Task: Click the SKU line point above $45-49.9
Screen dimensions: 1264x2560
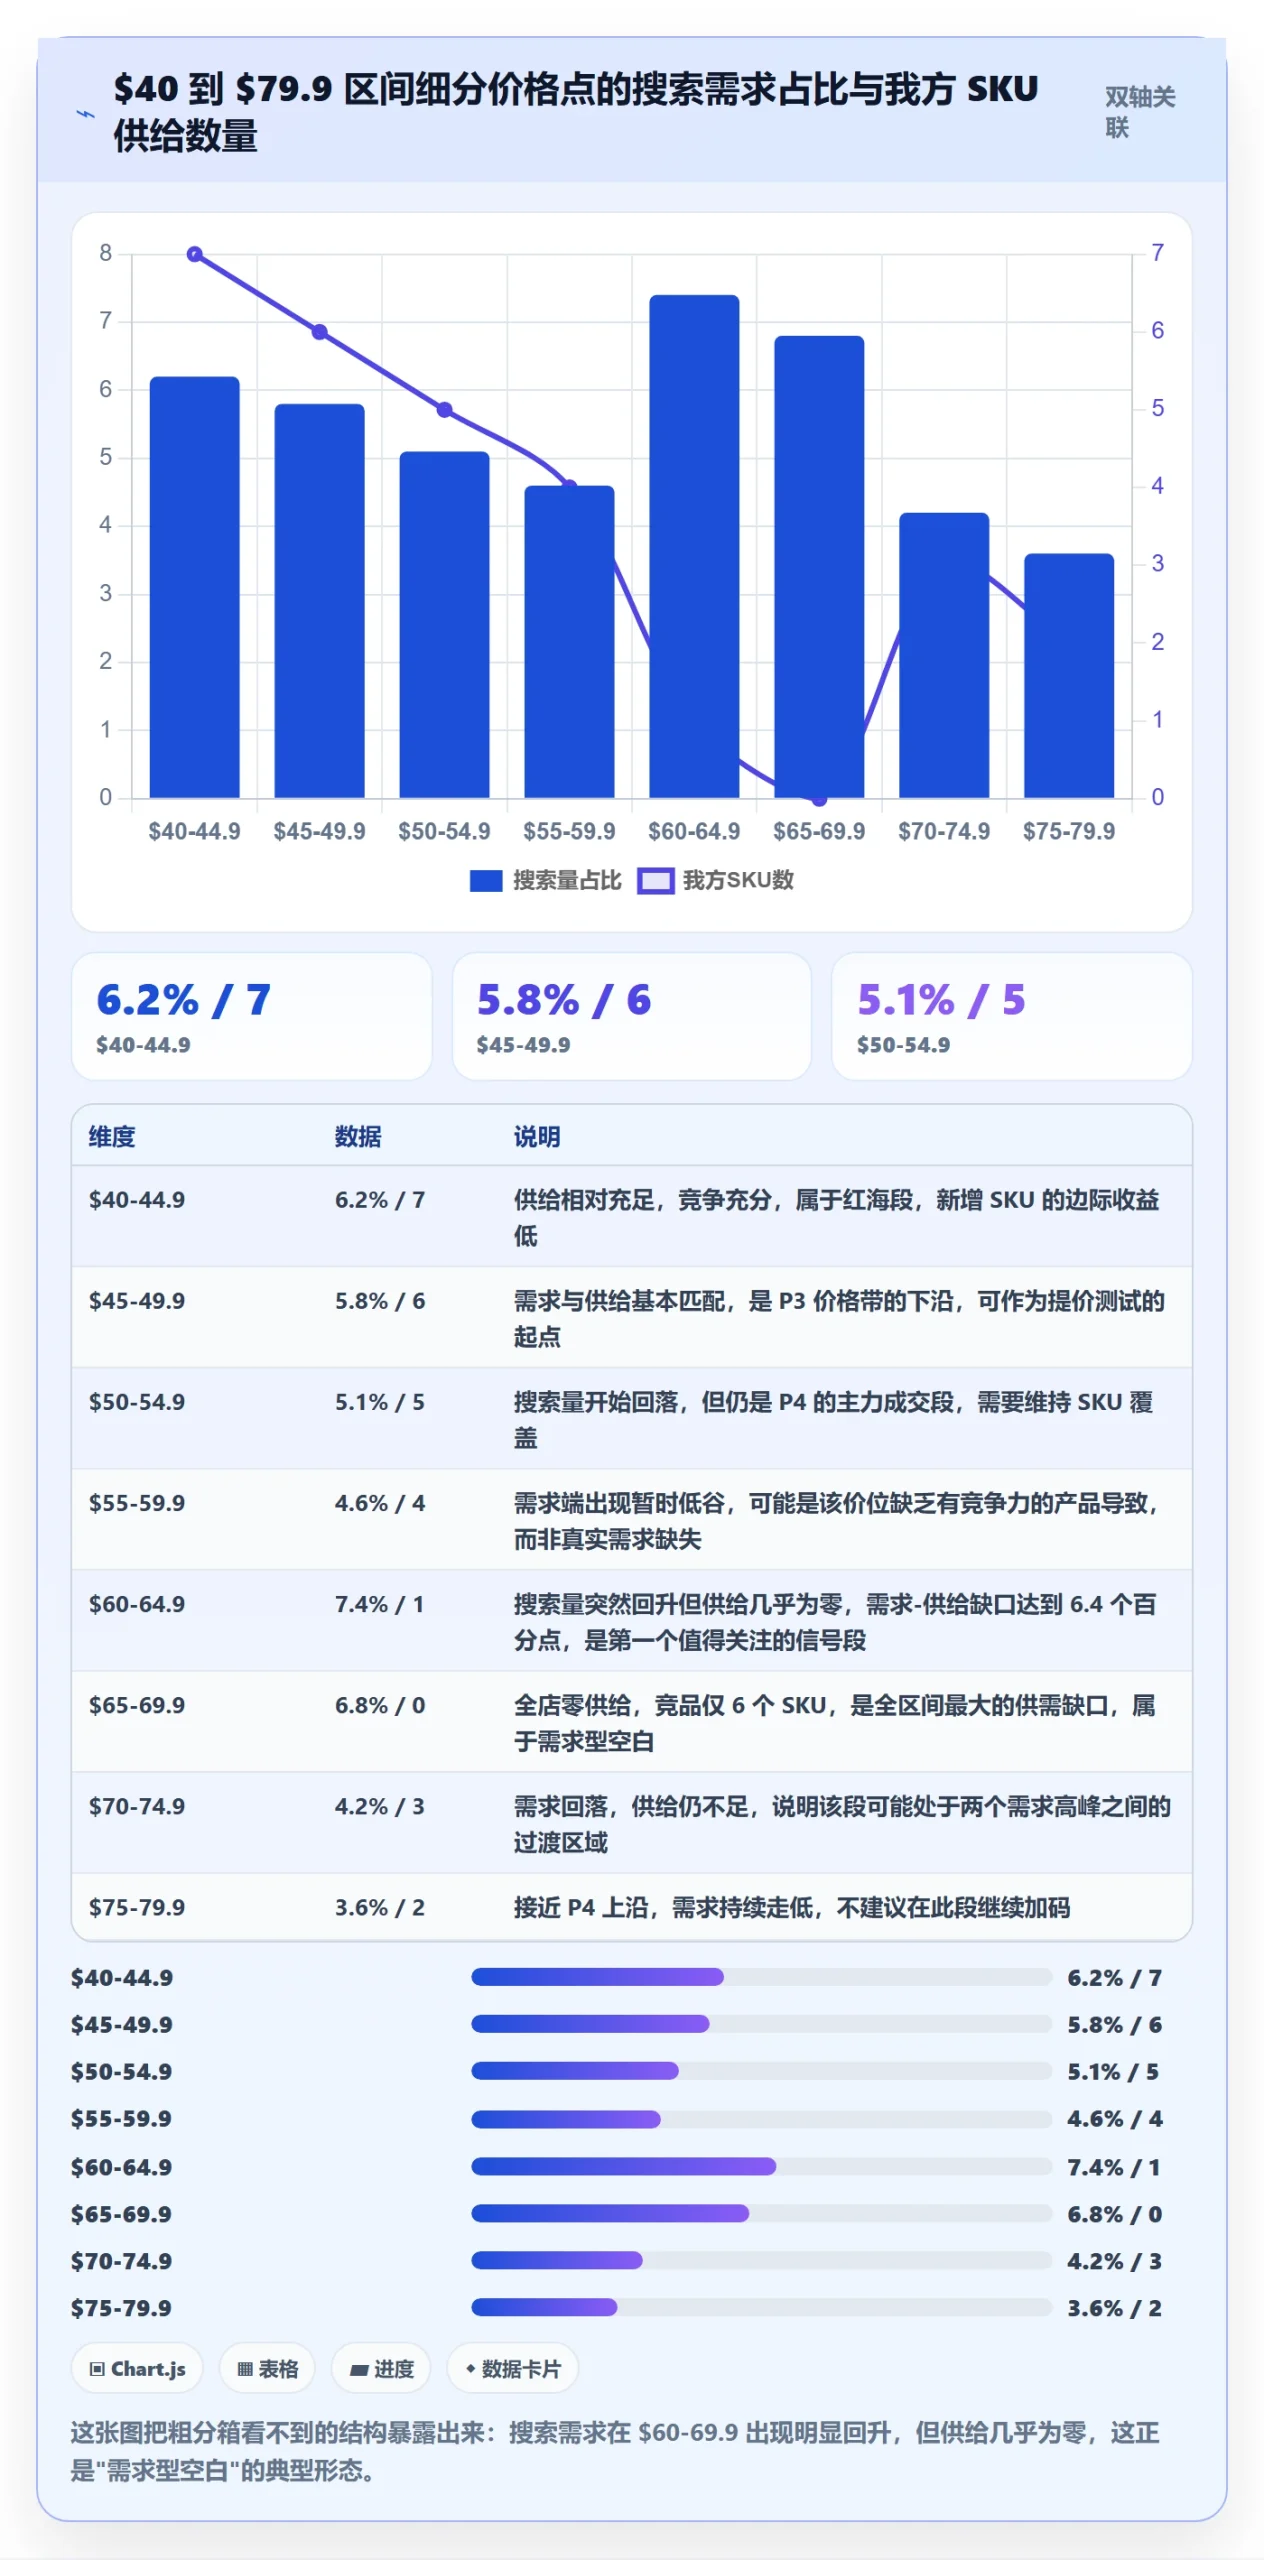Action: 320,332
